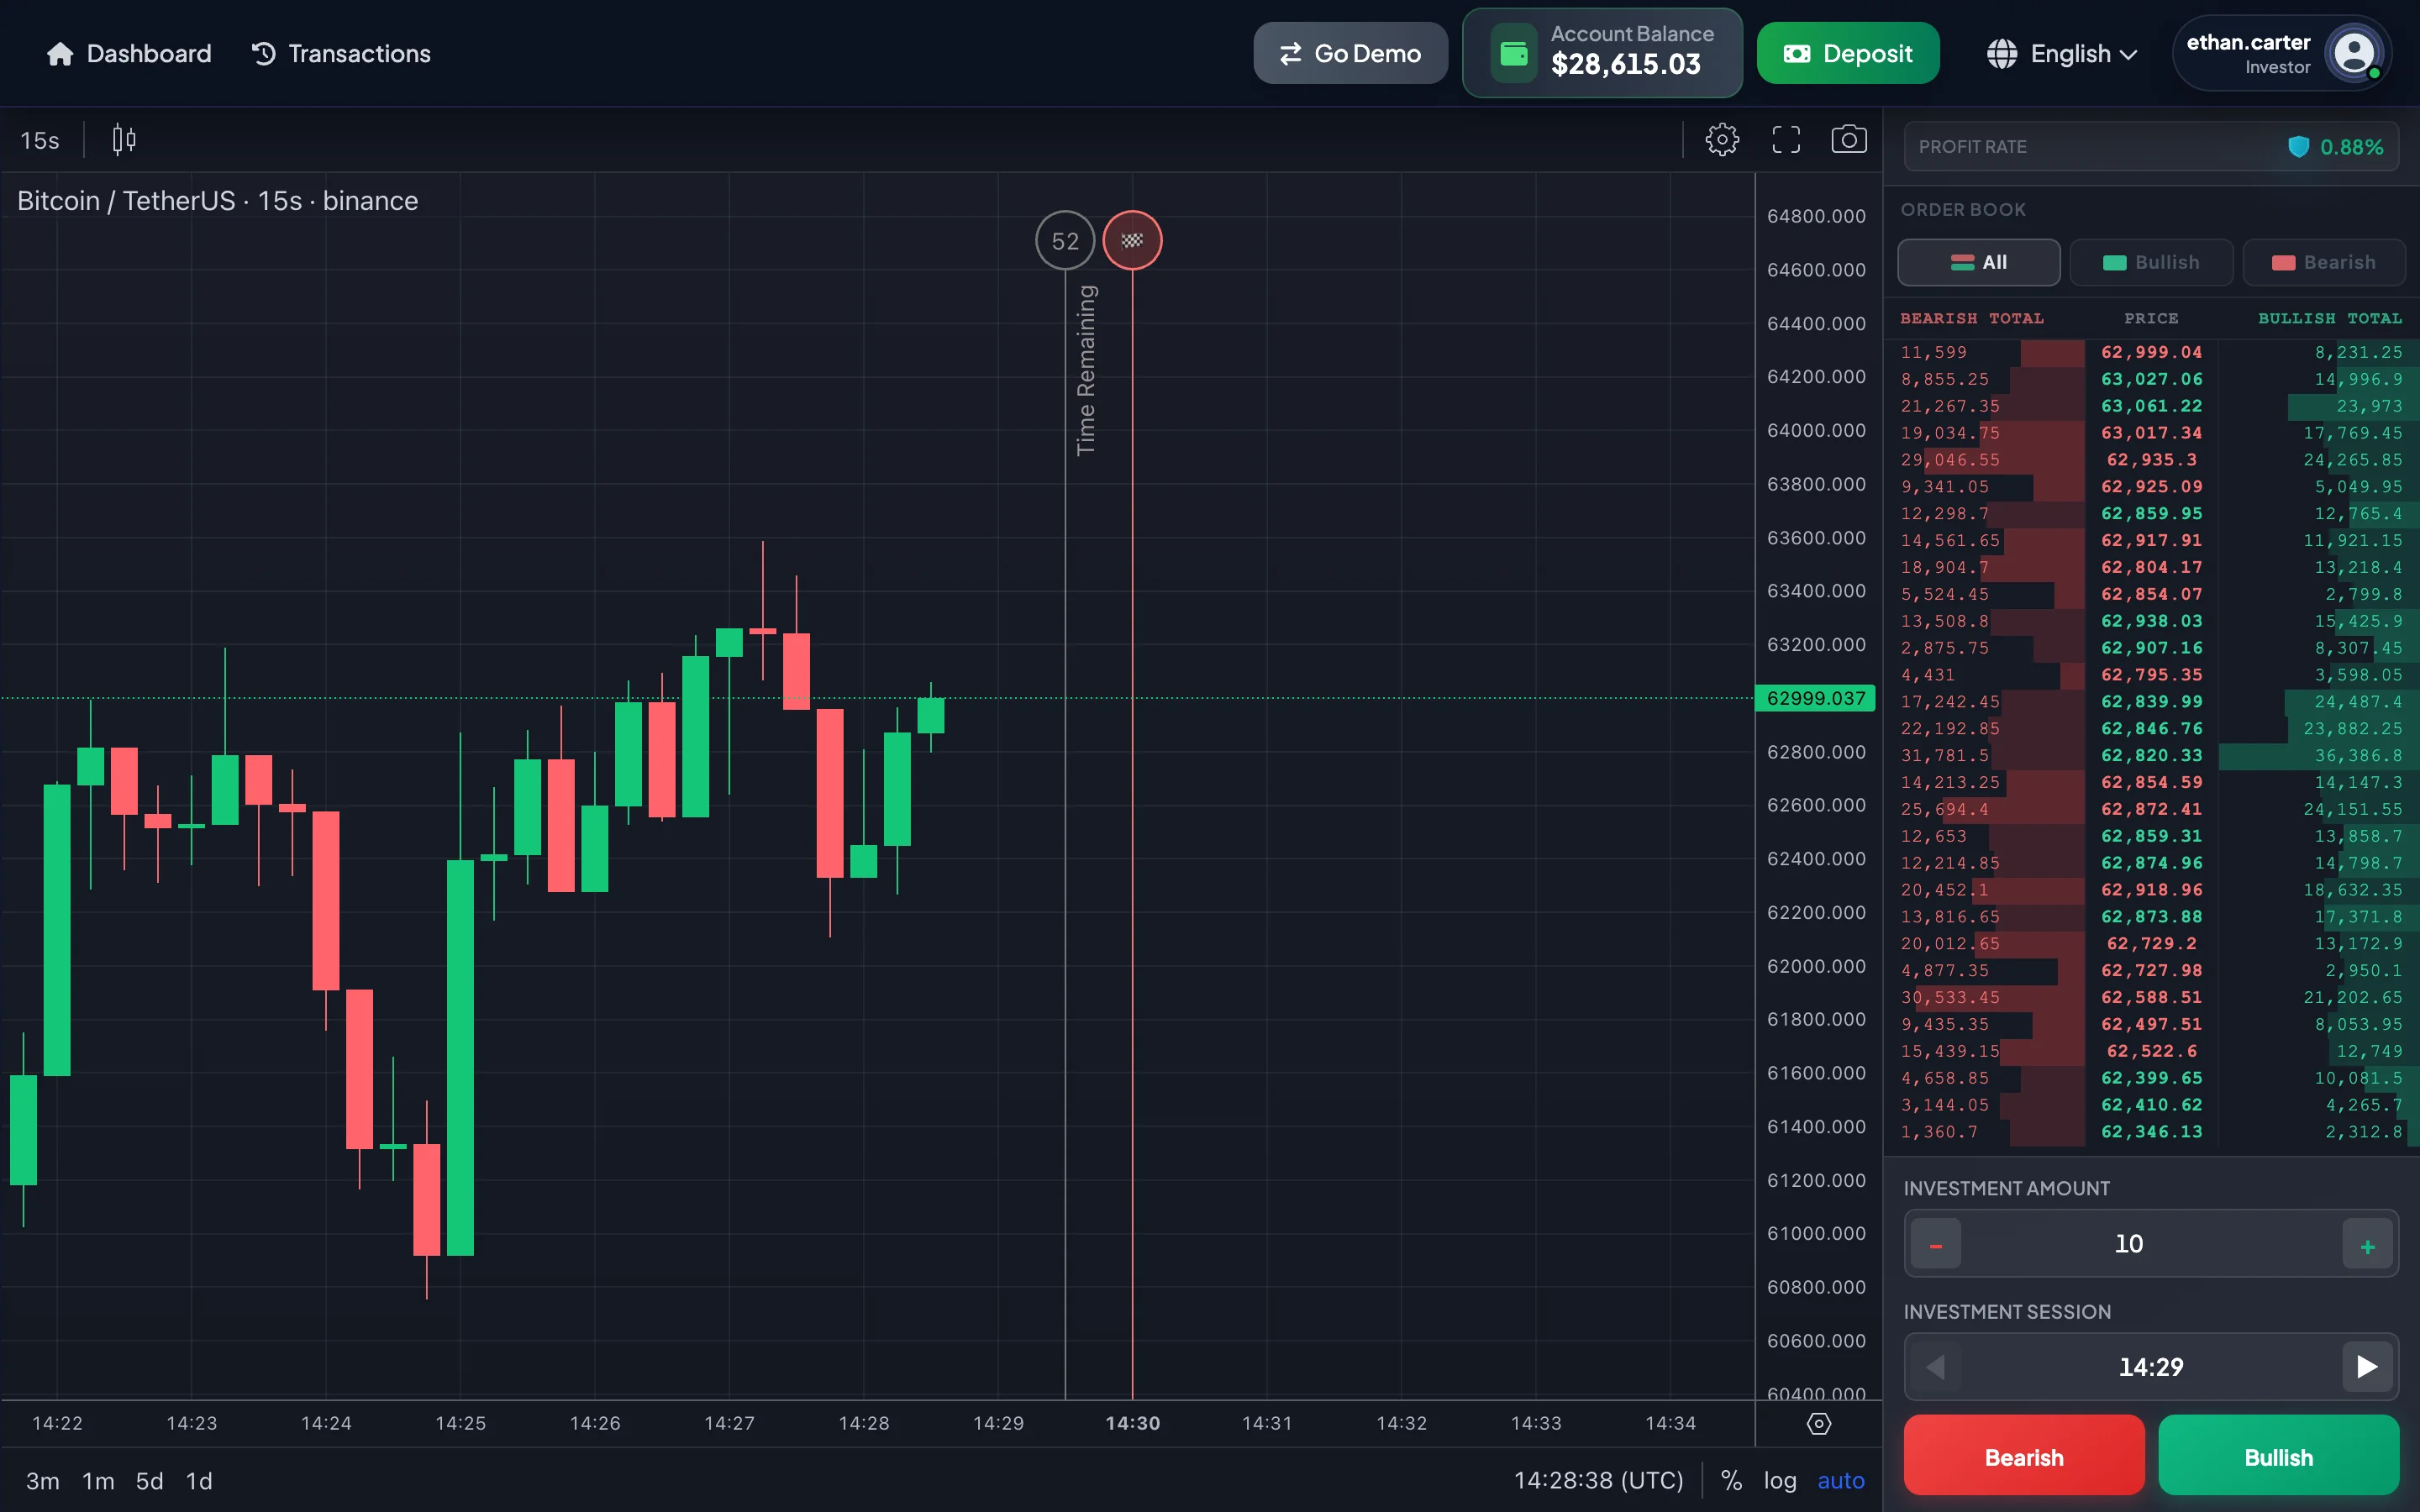Set chart range to 1d
Viewport: 2420px width, 1512px height.
click(x=199, y=1481)
